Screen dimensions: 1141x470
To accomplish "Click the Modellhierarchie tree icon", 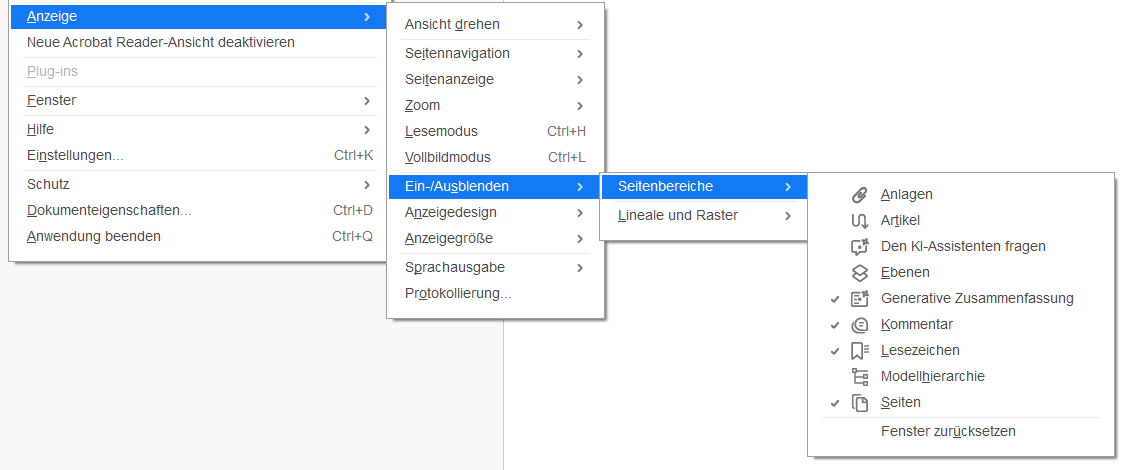I will pyautogui.click(x=859, y=377).
